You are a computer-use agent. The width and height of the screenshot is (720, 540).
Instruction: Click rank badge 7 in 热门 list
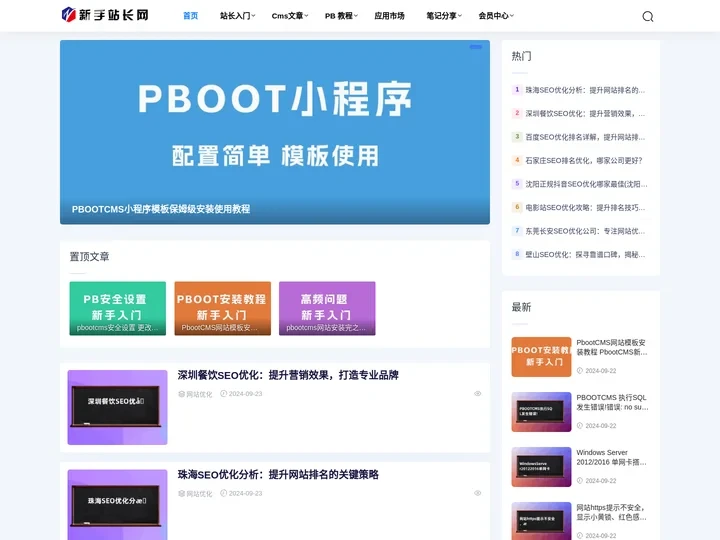pyautogui.click(x=517, y=231)
